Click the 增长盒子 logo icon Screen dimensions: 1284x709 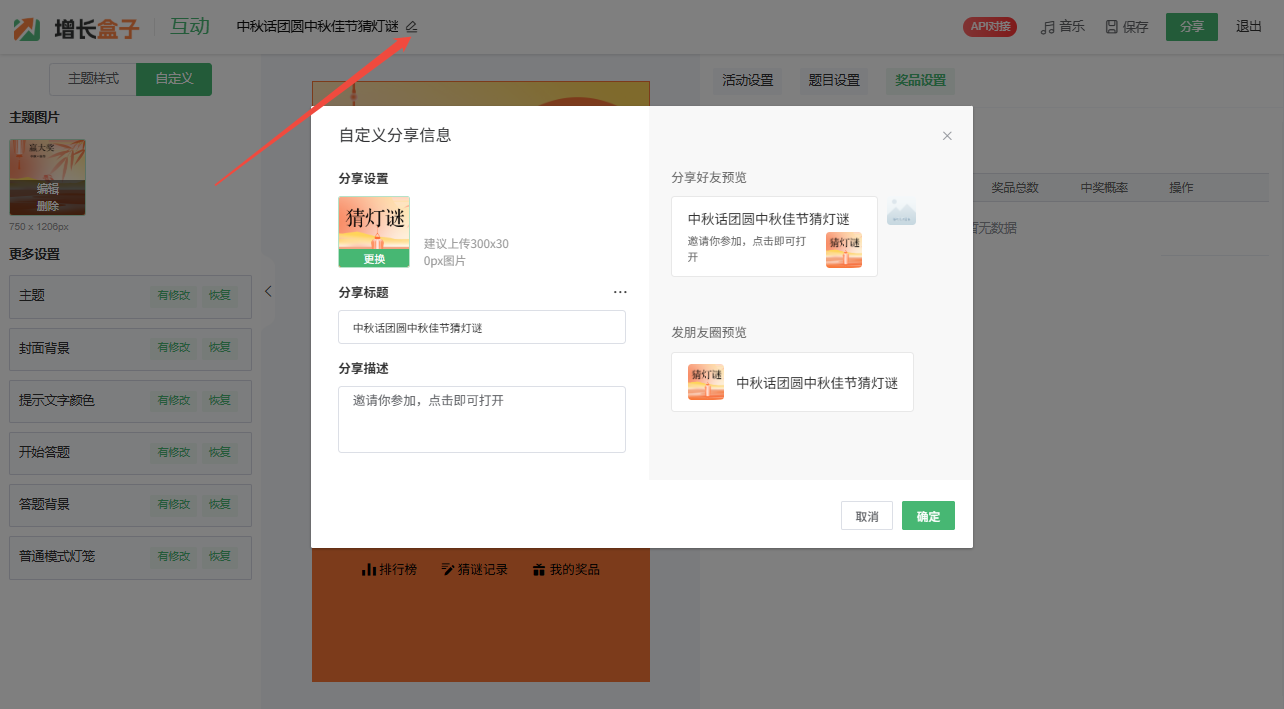point(27,28)
